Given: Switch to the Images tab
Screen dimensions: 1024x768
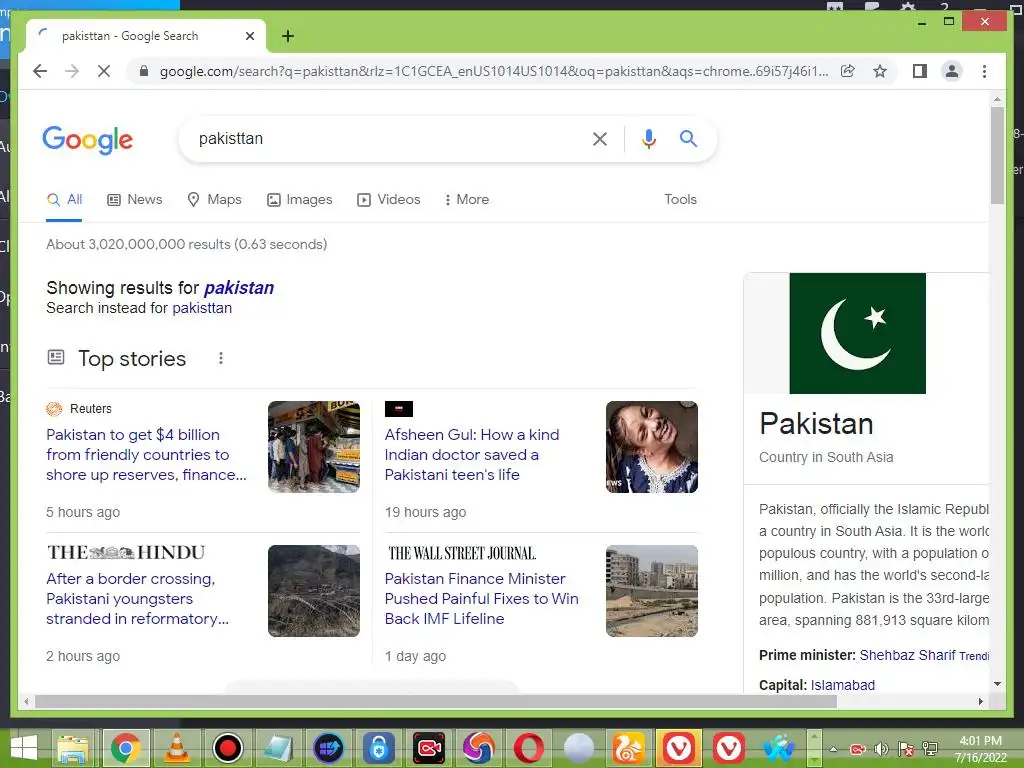Looking at the screenshot, I should pyautogui.click(x=300, y=200).
